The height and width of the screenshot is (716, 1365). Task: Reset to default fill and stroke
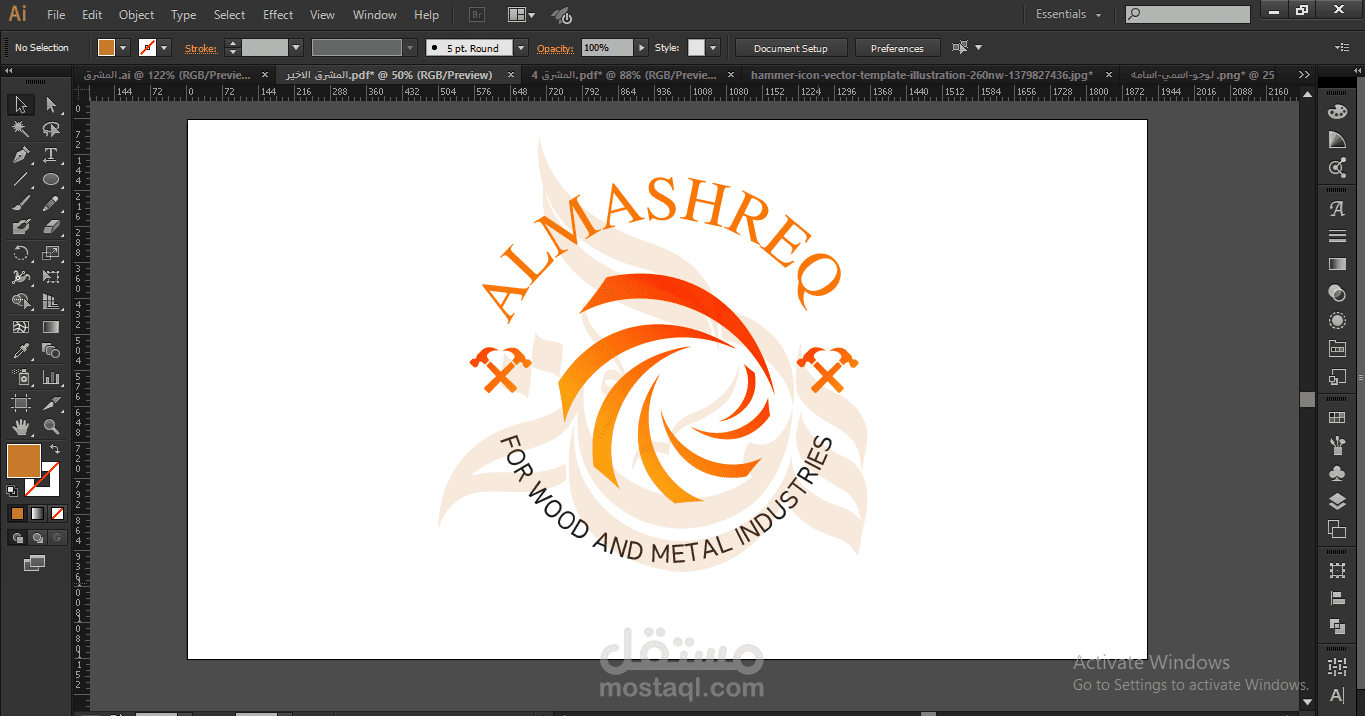tap(12, 491)
